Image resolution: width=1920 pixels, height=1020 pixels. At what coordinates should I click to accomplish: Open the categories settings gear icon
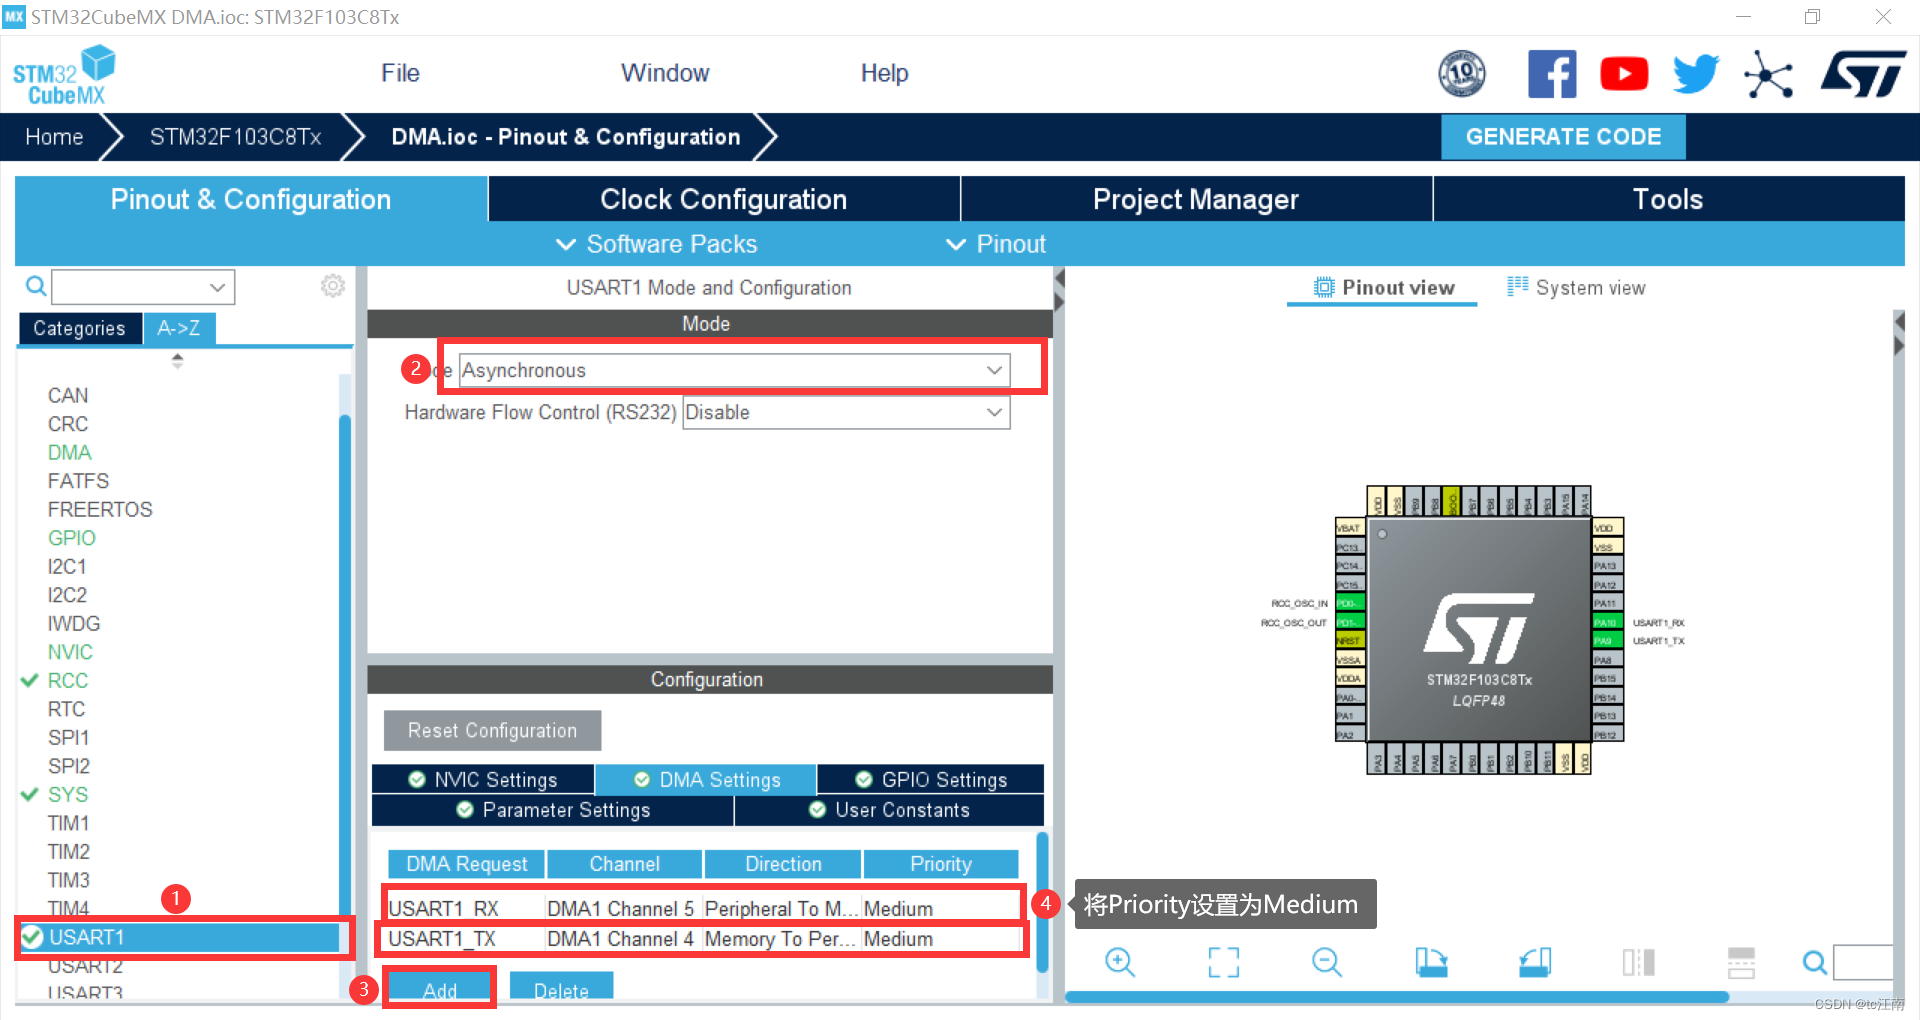(333, 286)
